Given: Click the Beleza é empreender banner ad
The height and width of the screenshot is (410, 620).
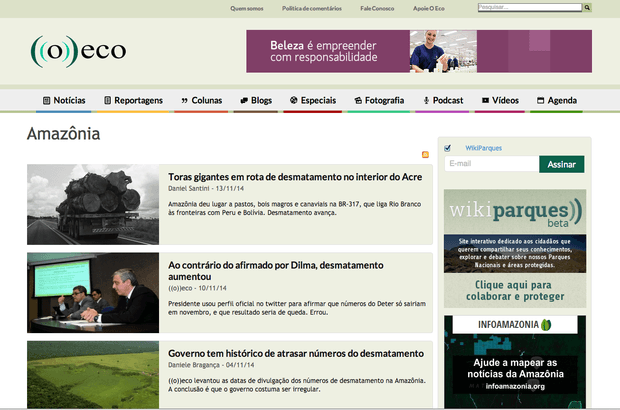Looking at the screenshot, I should [x=419, y=51].
